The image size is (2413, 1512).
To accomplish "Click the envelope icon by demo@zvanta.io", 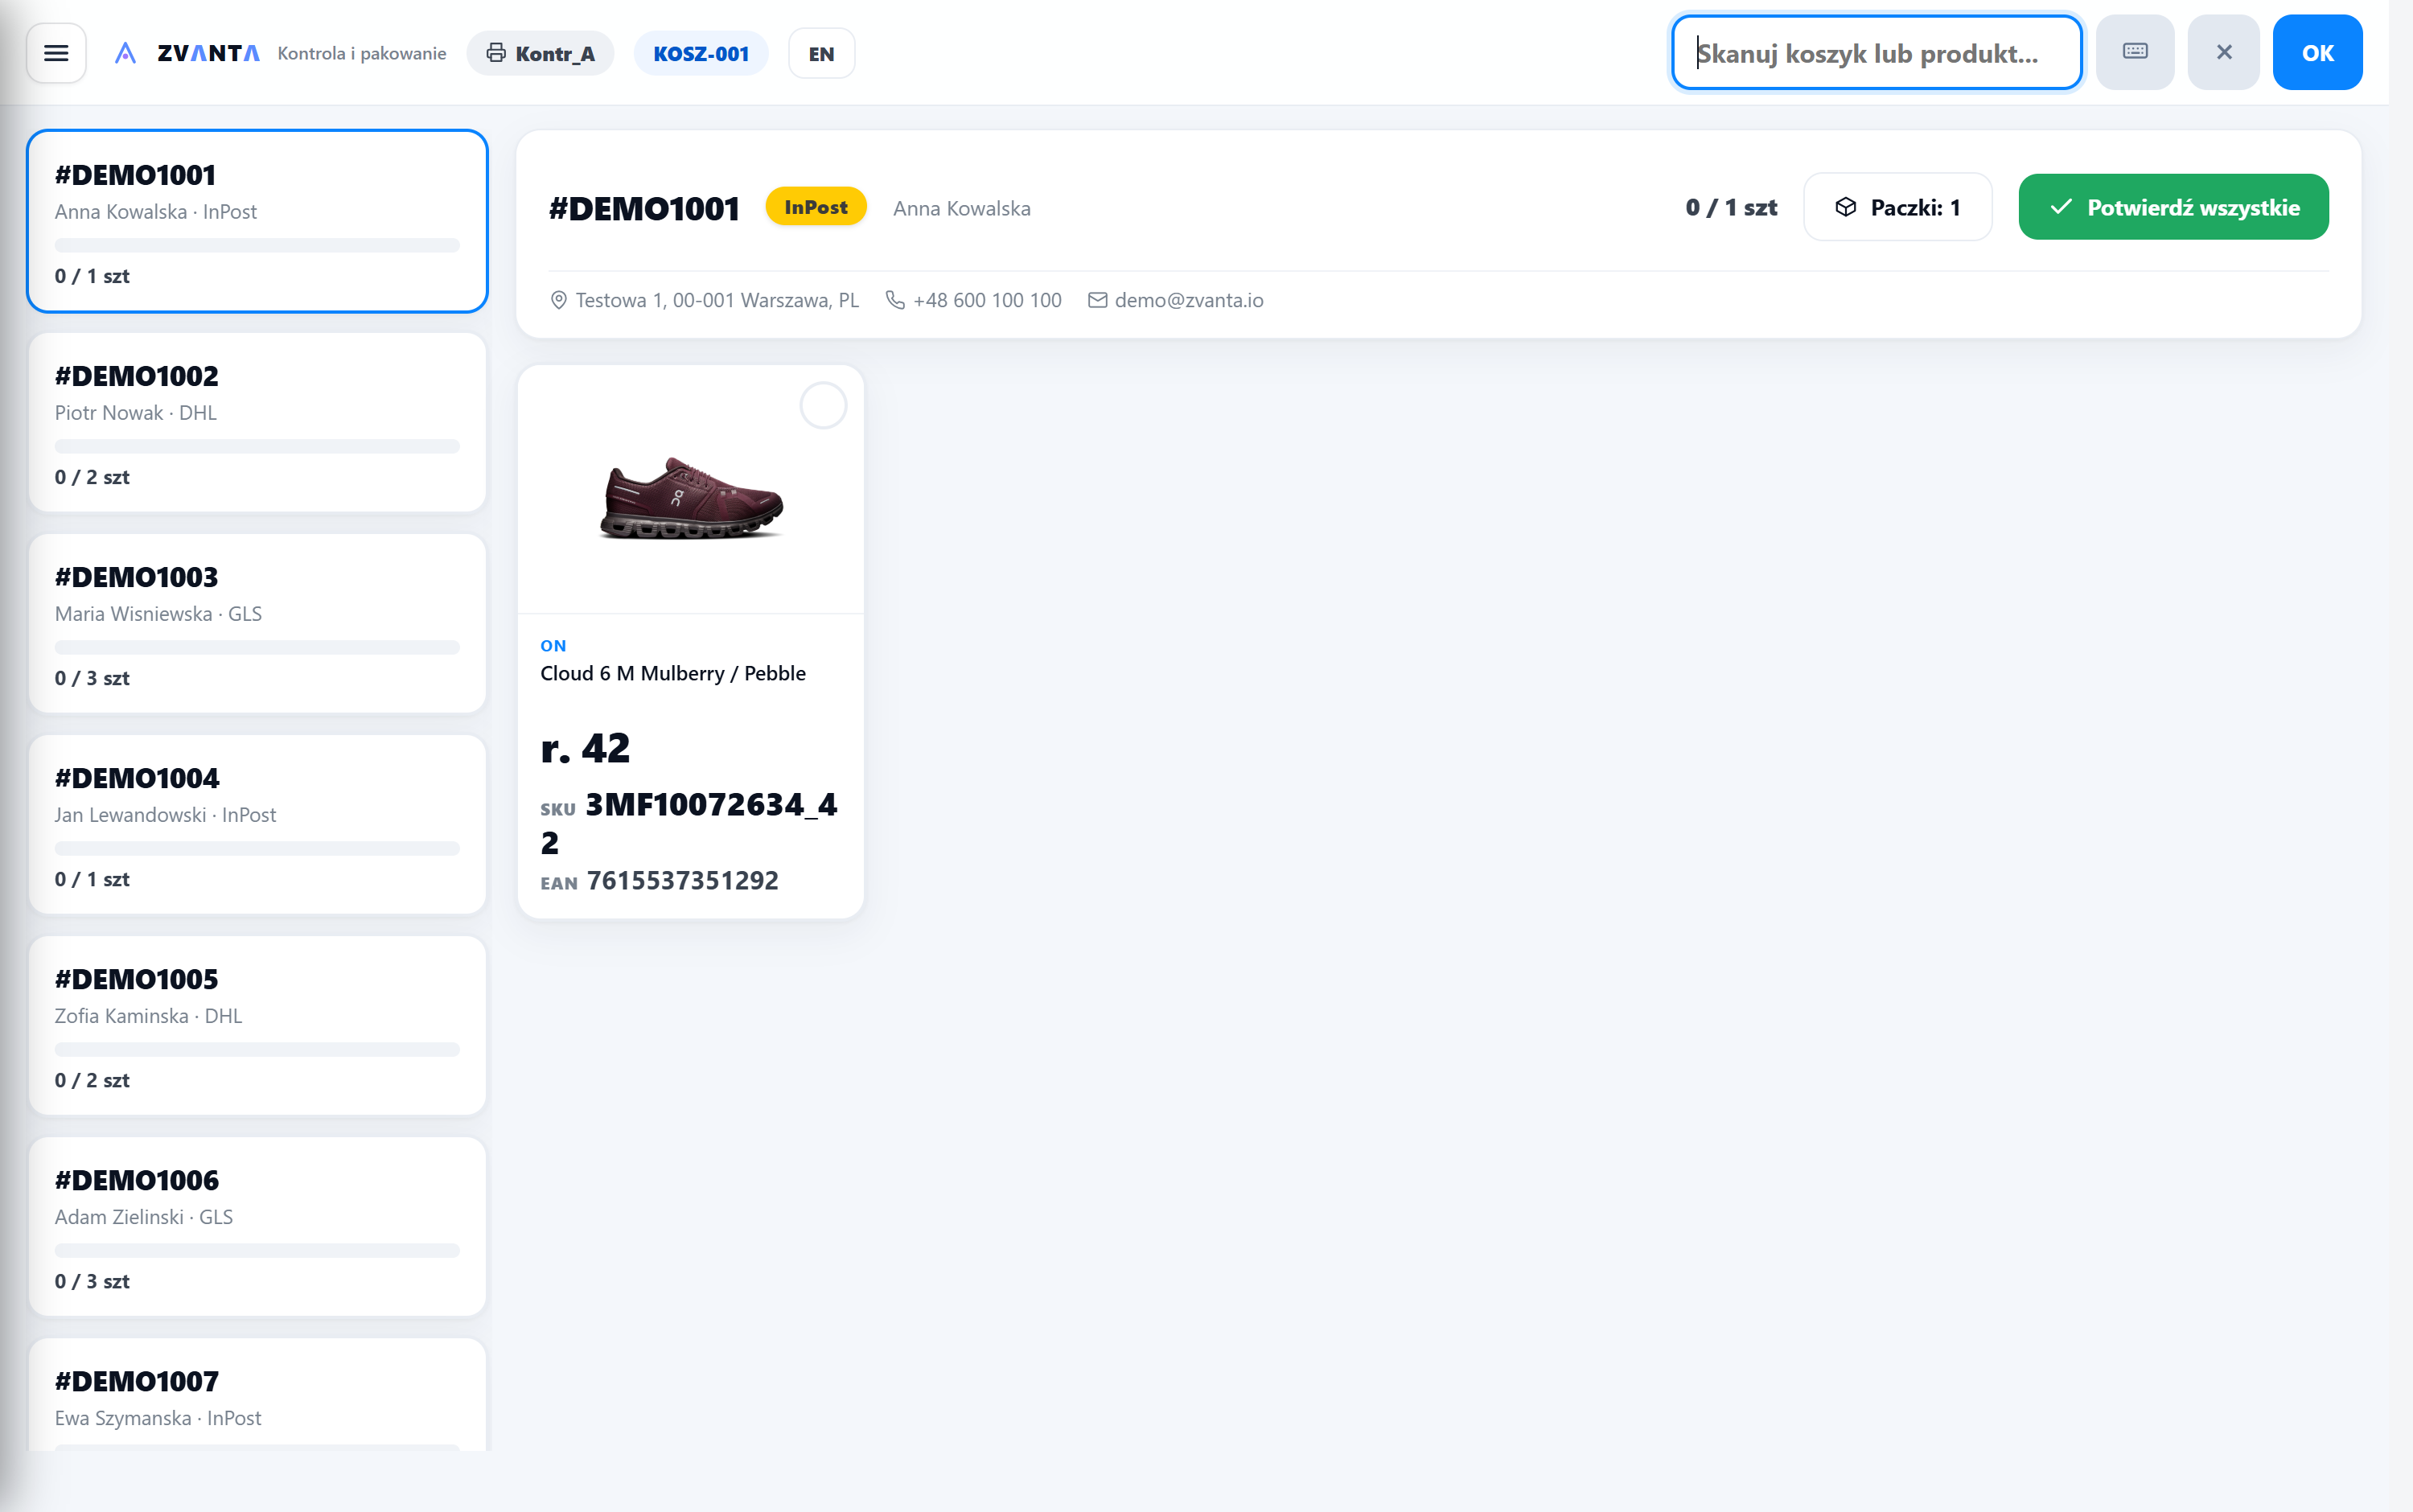I will [1097, 300].
